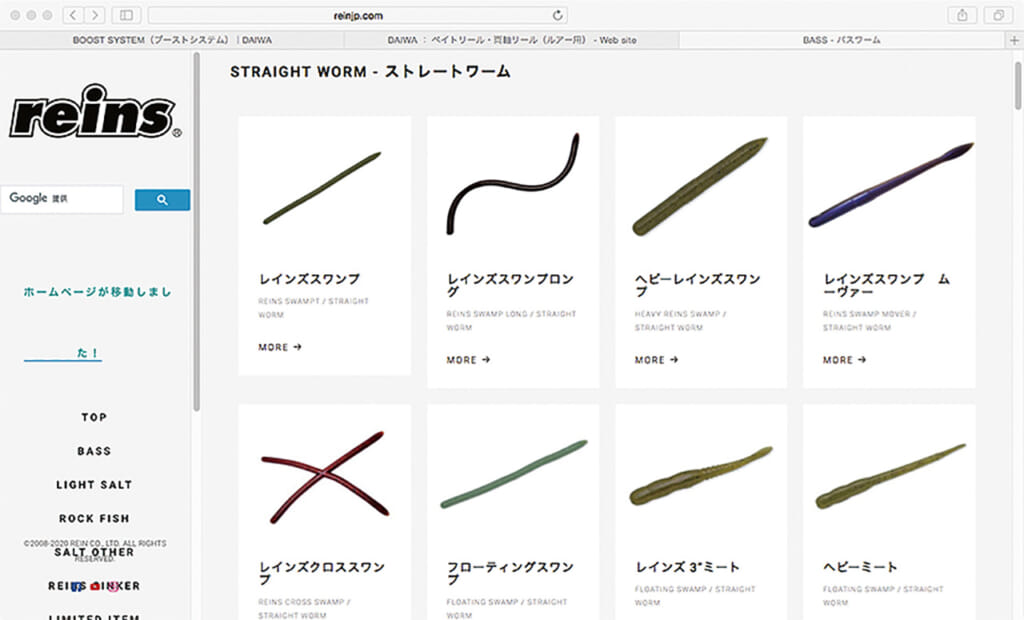Screen dimensions: 1024x620
Task: Click the レインズスワンプロング product title
Action: pos(510,286)
